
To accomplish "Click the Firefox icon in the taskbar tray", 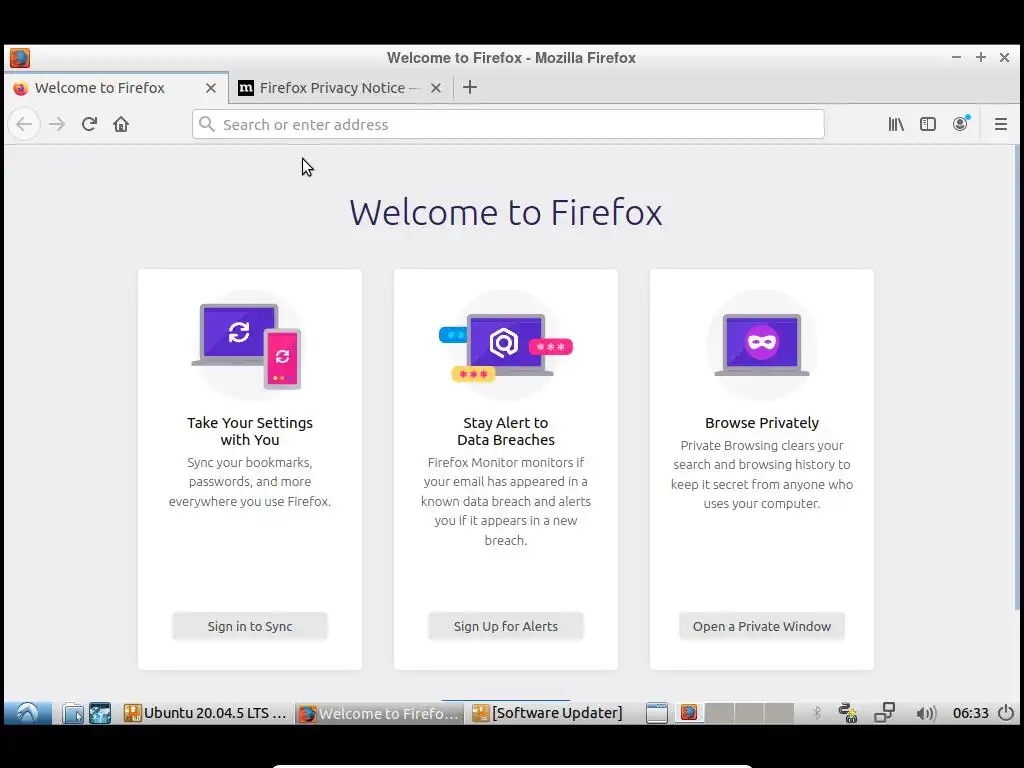I will pos(689,712).
